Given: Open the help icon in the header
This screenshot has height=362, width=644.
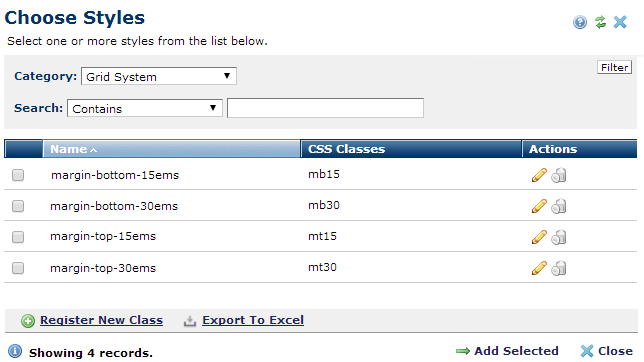Looking at the screenshot, I should click(x=580, y=22).
